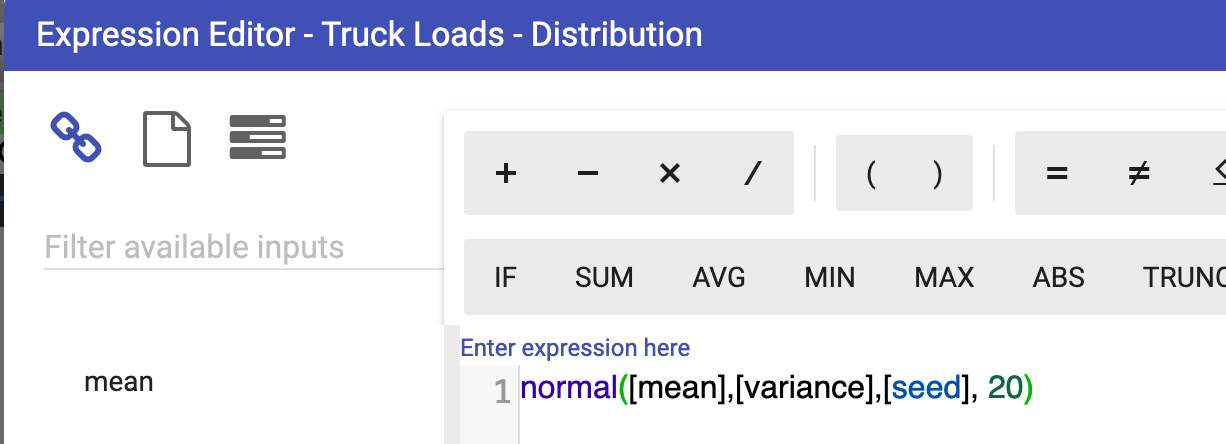Insert an opening parenthesis
Image resolution: width=1226 pixels, height=444 pixels.
(x=871, y=174)
